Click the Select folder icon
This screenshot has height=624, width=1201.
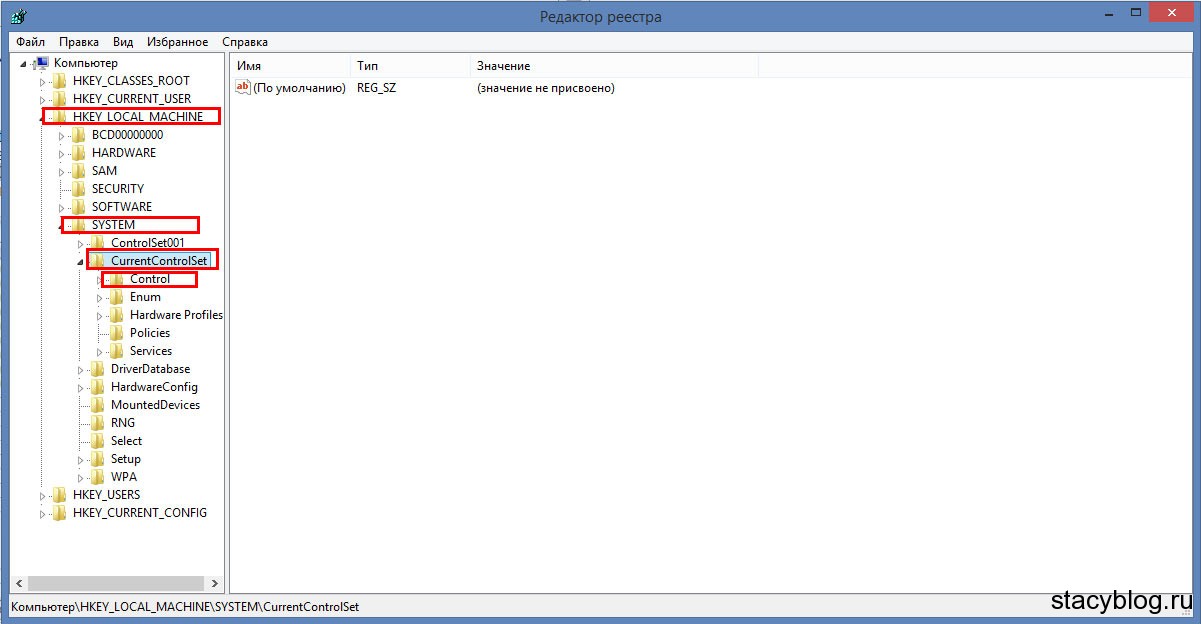98,441
